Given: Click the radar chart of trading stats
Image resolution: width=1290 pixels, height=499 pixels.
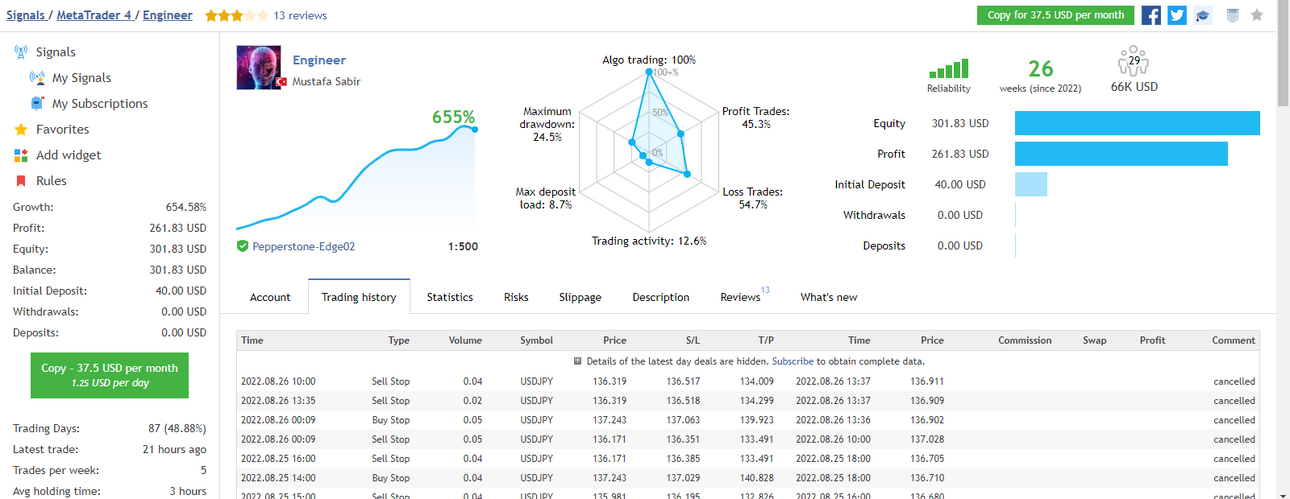Looking at the screenshot, I should coord(649,150).
